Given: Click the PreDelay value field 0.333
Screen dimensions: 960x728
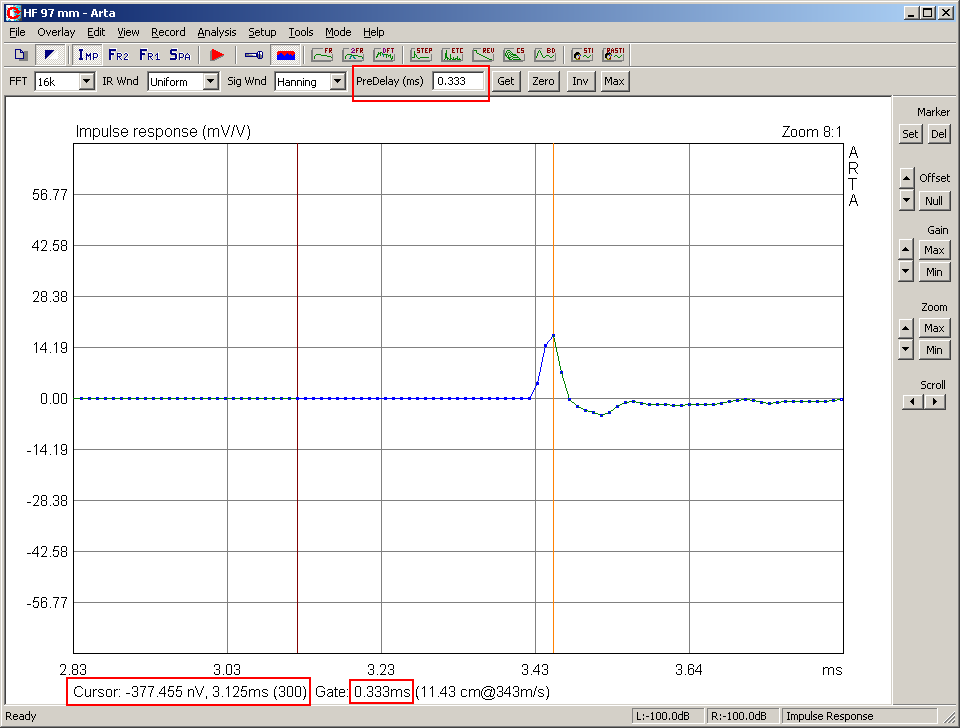Looking at the screenshot, I should click(459, 81).
